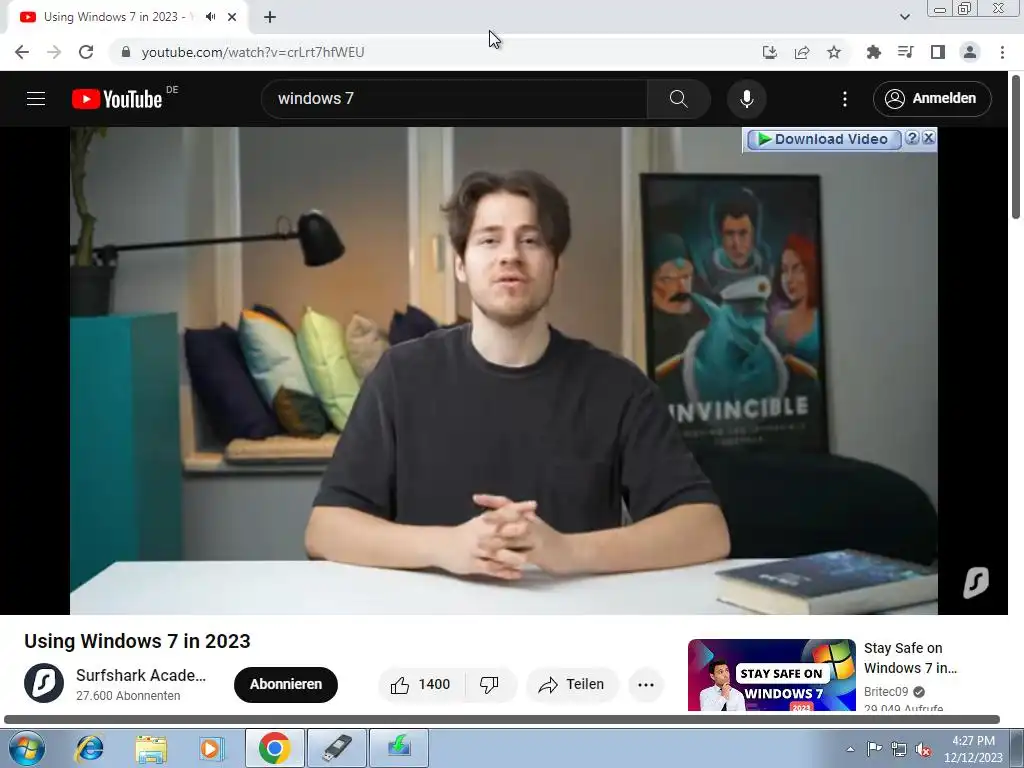Click the Chrome taskbar button

274,748
